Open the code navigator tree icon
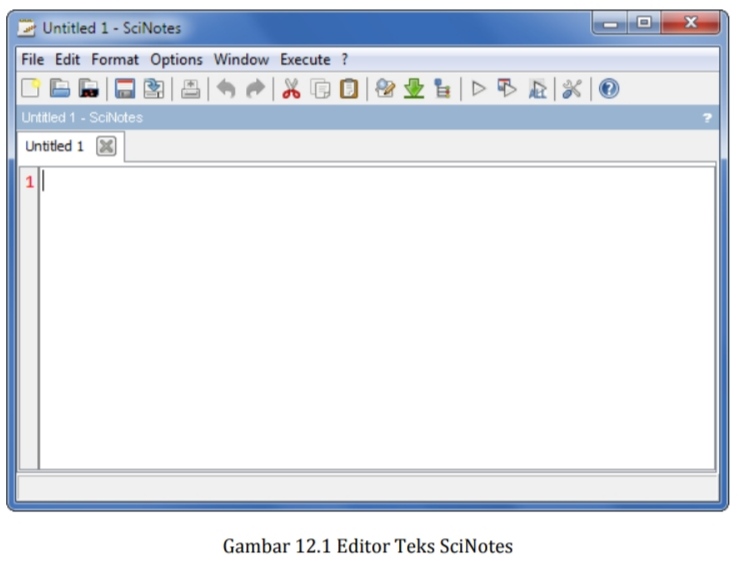The image size is (741, 567). pos(442,88)
